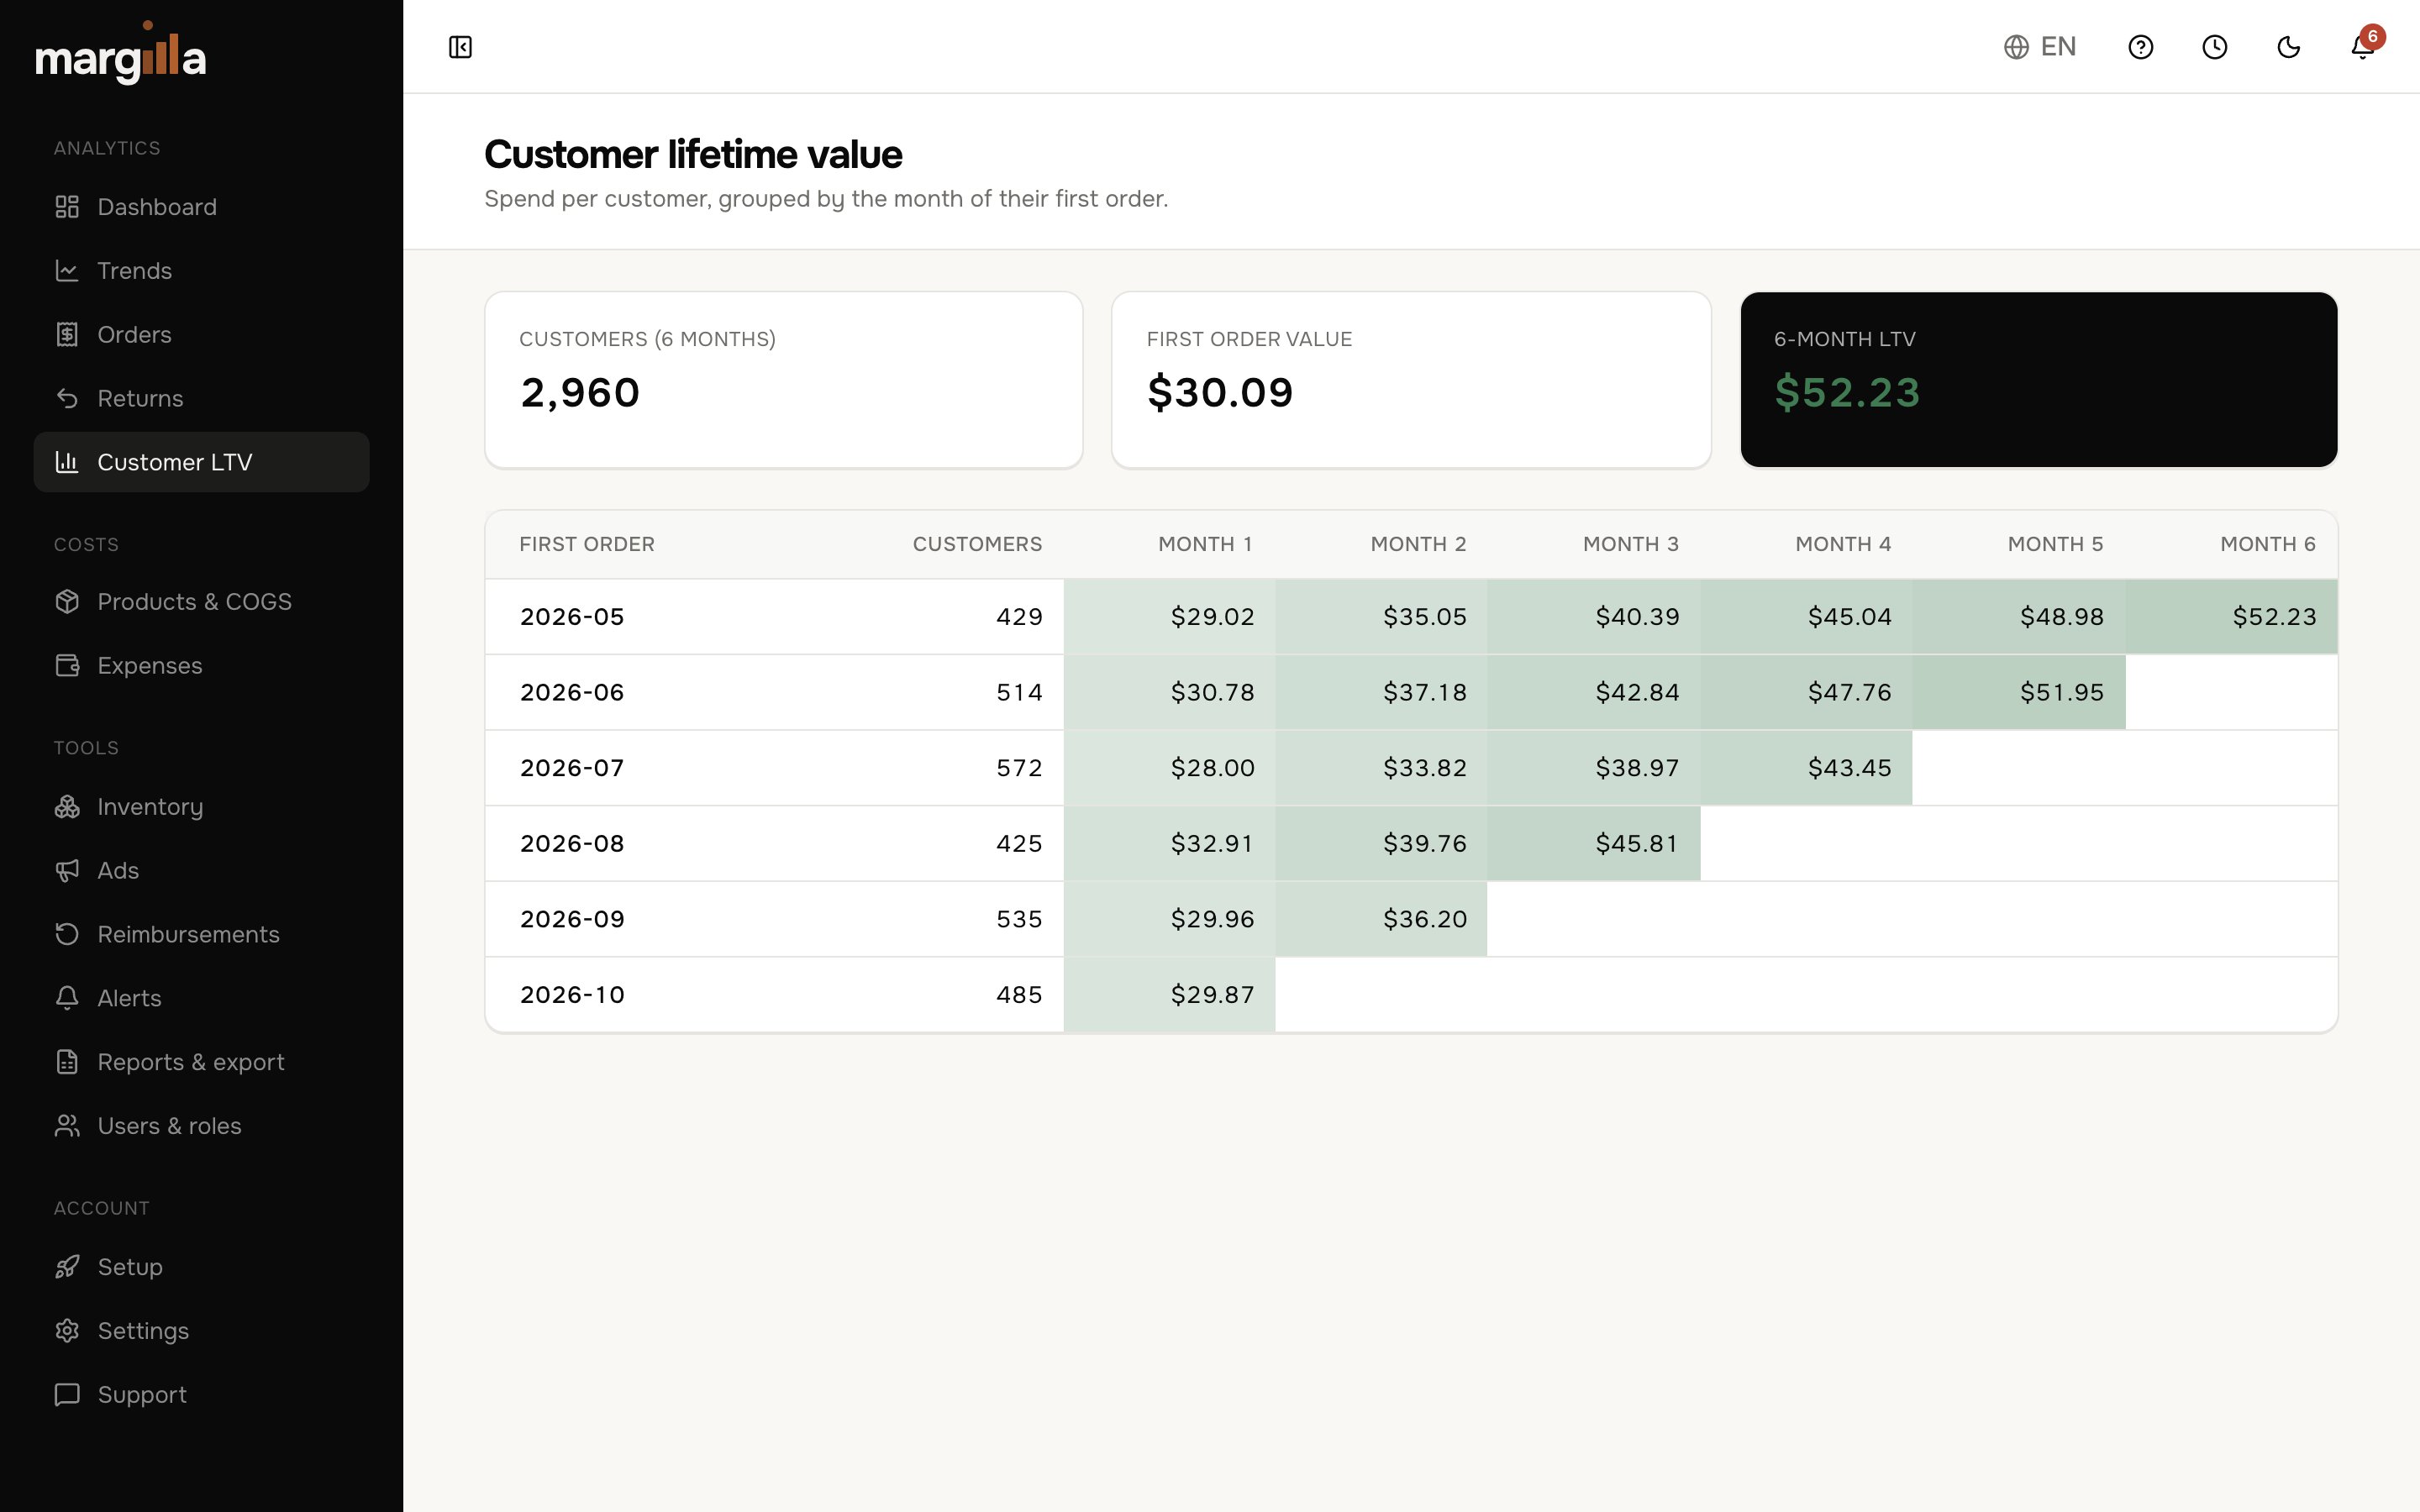
Task: Open Users & roles page
Action: pyautogui.click(x=202, y=1126)
